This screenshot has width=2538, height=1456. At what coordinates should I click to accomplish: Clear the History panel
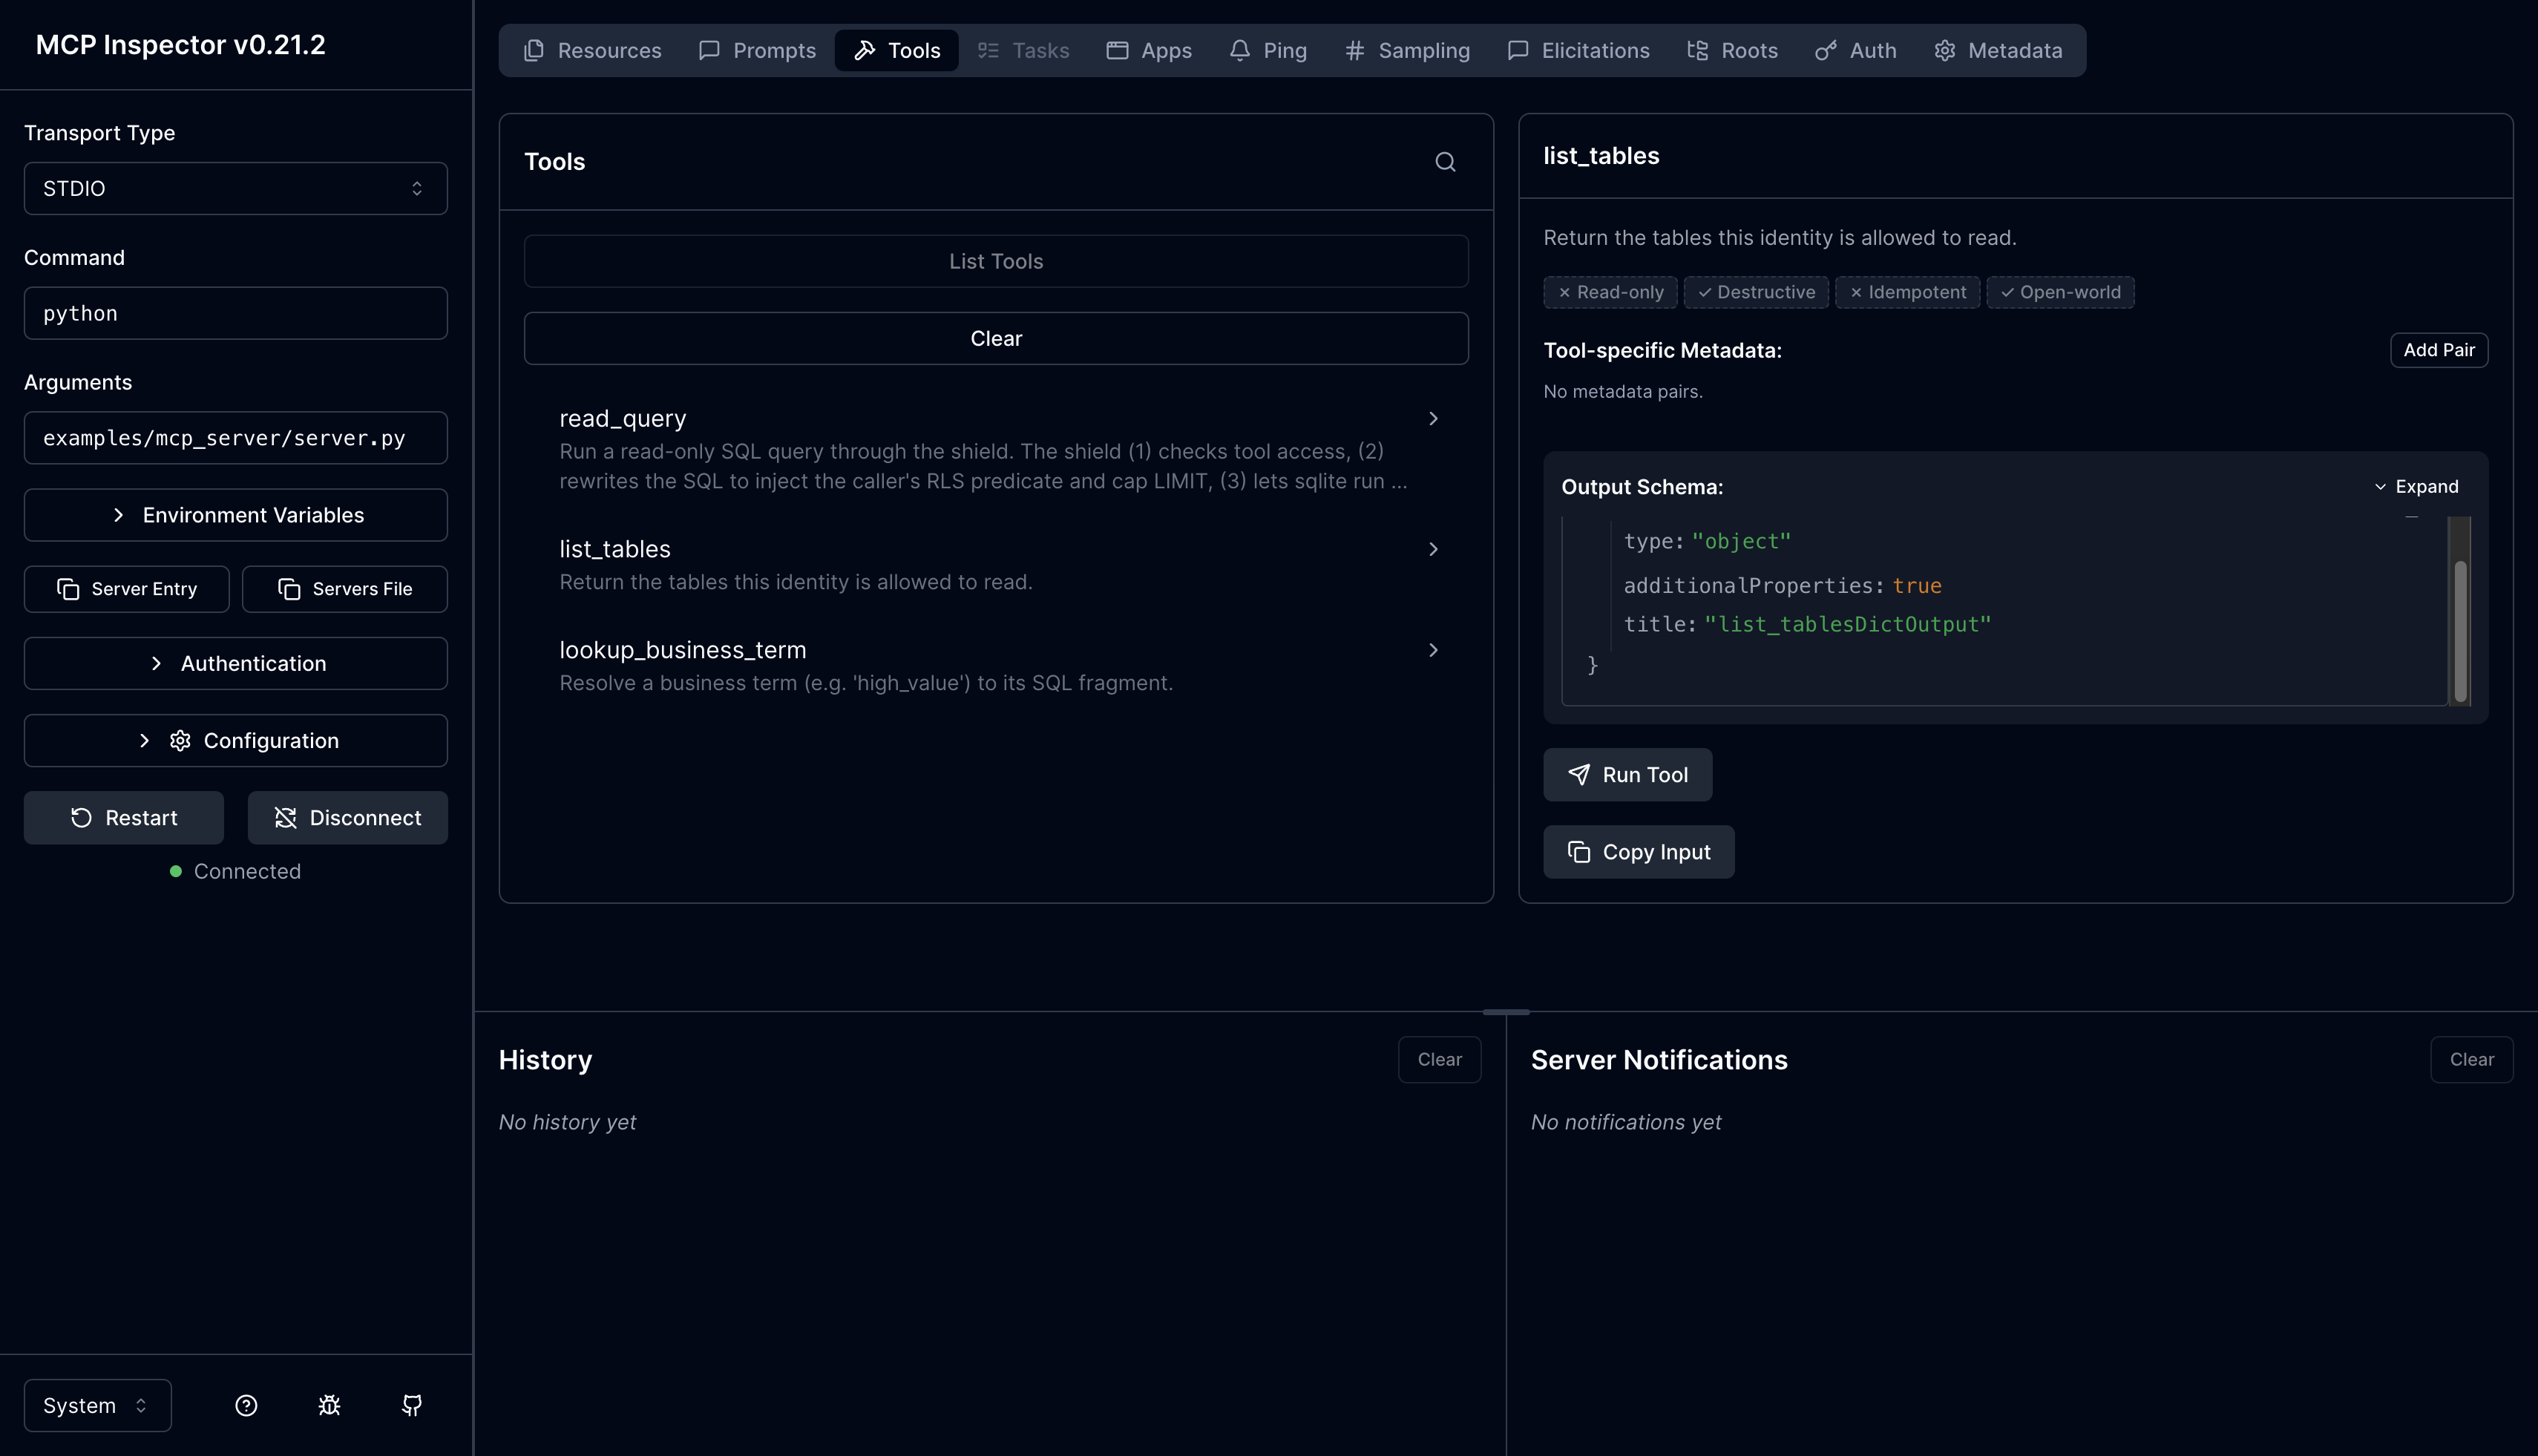pos(1439,1059)
